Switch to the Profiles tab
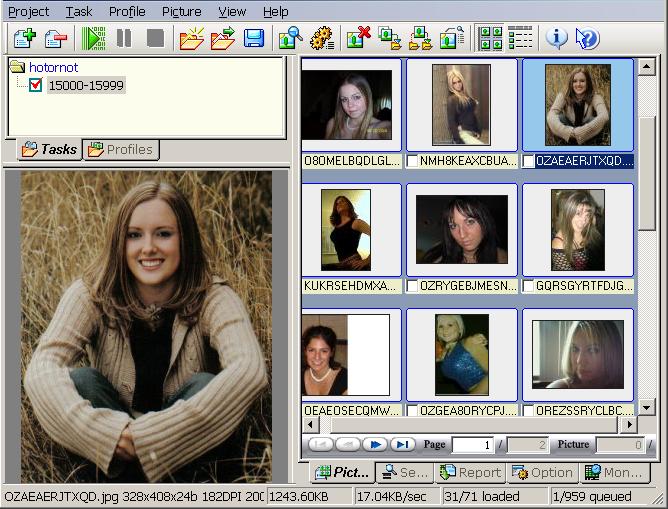Viewport: 668px width, 509px height. click(x=121, y=150)
